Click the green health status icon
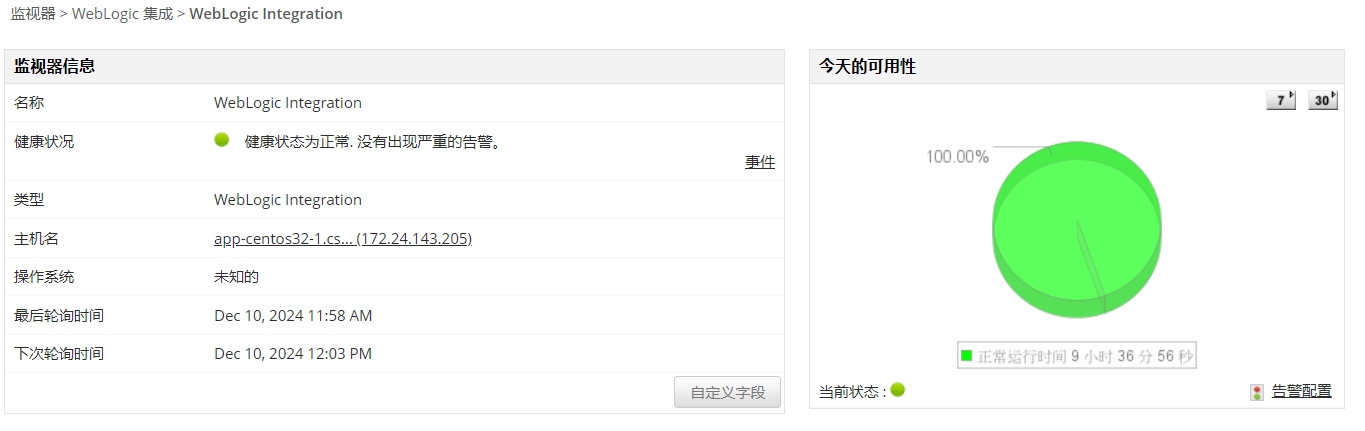1365x431 pixels. coord(222,140)
